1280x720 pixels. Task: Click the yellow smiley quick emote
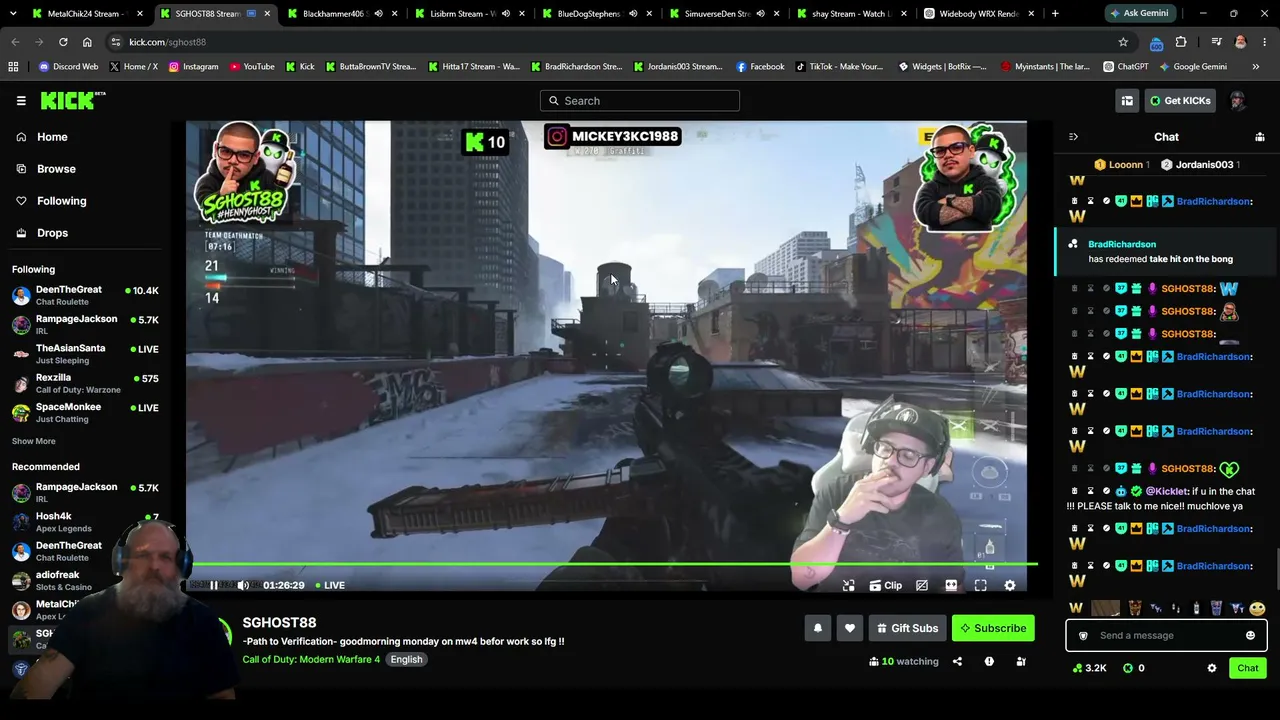[1257, 608]
